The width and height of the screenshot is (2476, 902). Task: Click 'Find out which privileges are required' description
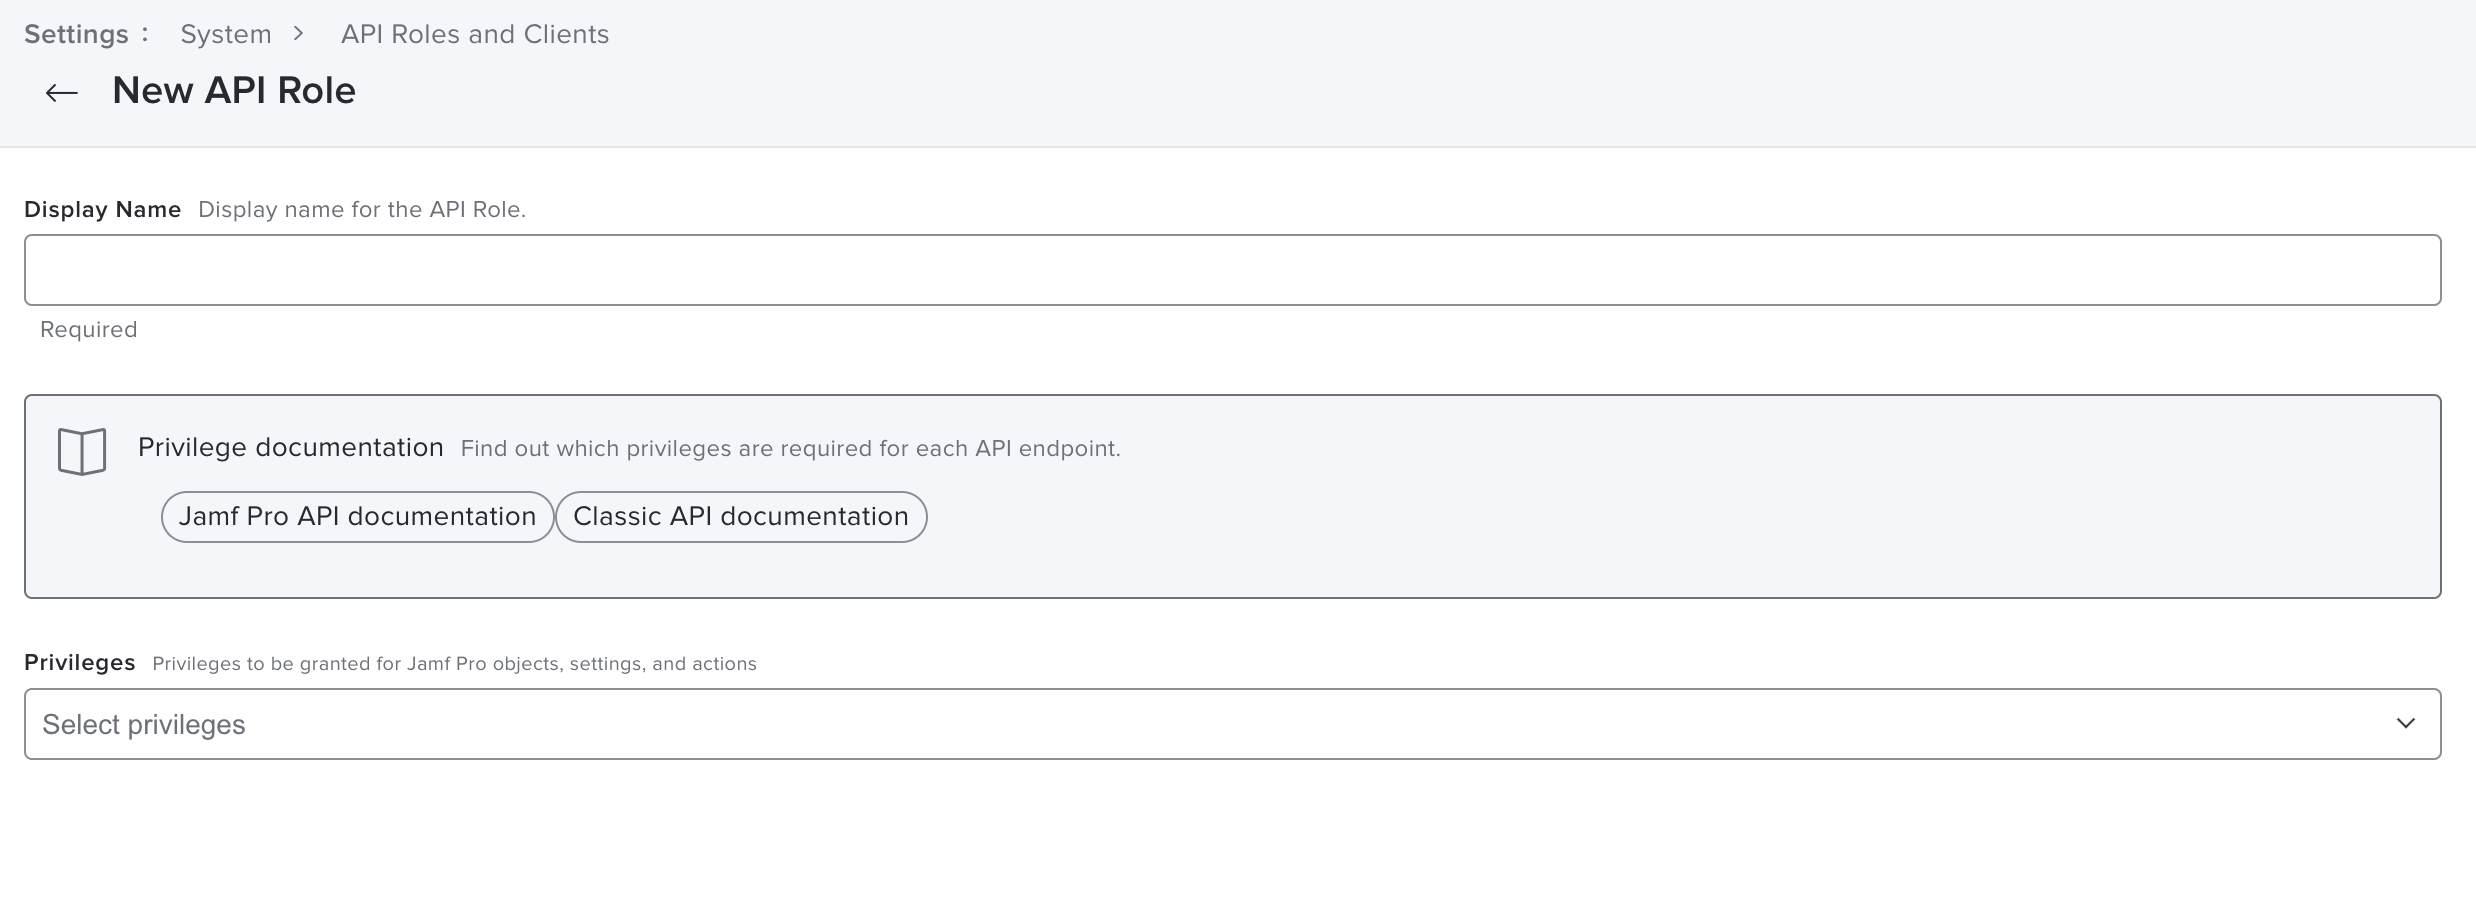pyautogui.click(x=790, y=449)
